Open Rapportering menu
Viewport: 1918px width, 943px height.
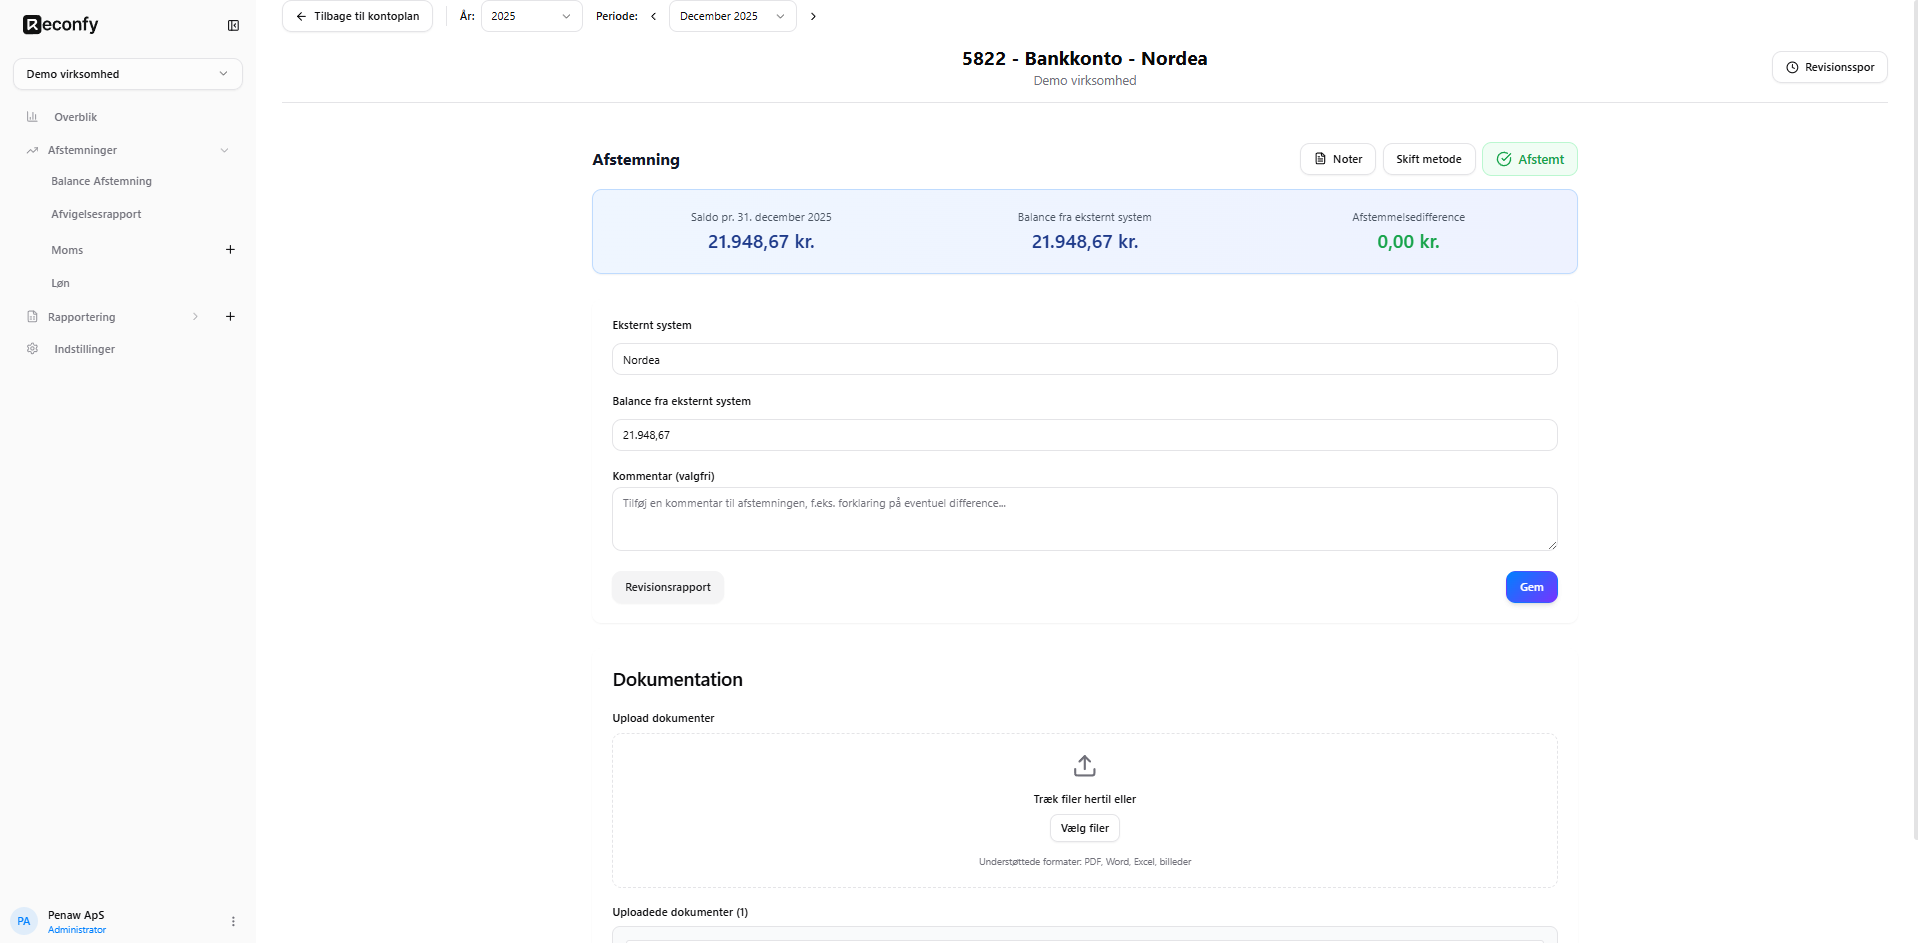tap(81, 317)
